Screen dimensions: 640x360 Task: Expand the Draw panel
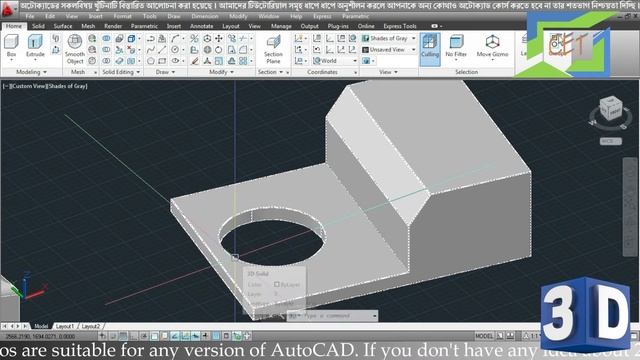[x=165, y=72]
